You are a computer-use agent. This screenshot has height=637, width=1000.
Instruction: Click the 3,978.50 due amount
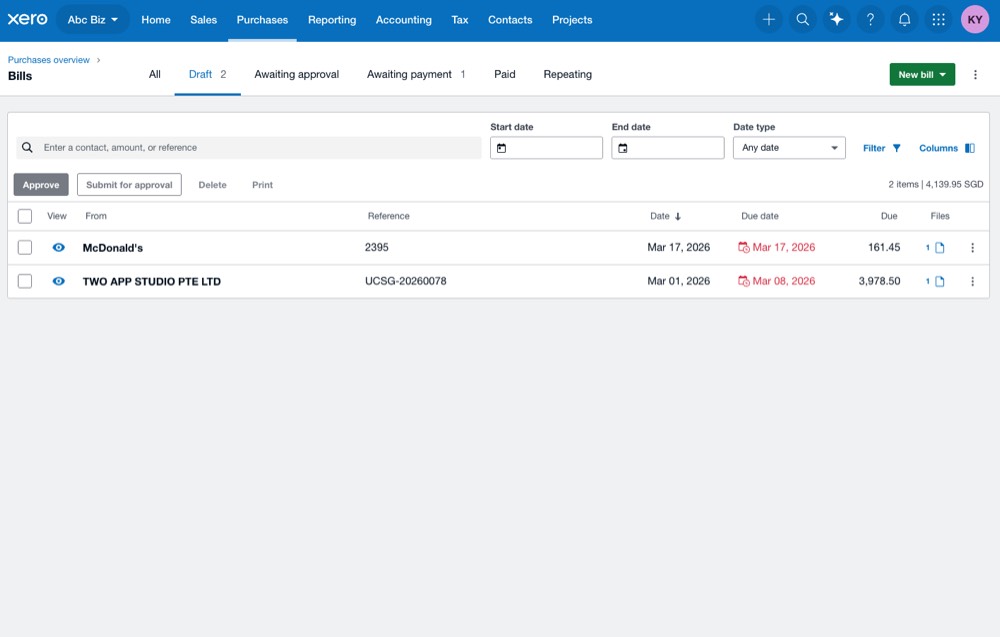coord(879,281)
